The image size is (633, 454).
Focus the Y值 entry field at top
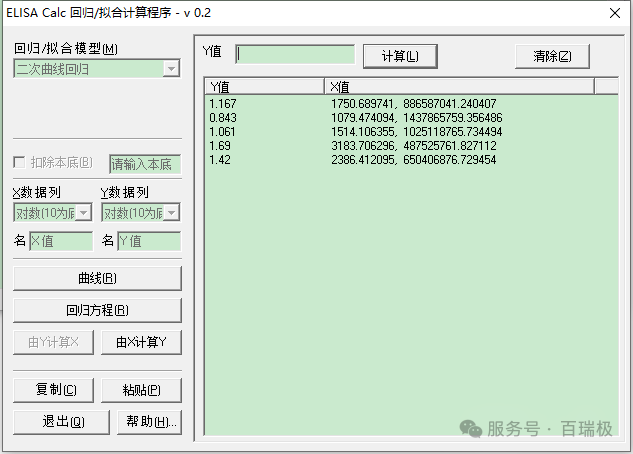click(295, 54)
